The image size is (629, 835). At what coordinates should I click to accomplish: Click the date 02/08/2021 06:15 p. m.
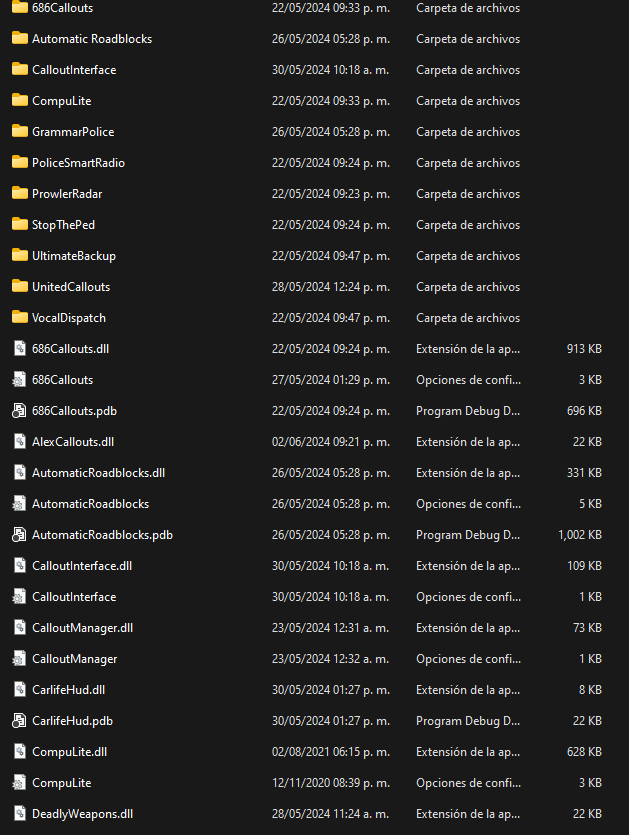click(331, 751)
